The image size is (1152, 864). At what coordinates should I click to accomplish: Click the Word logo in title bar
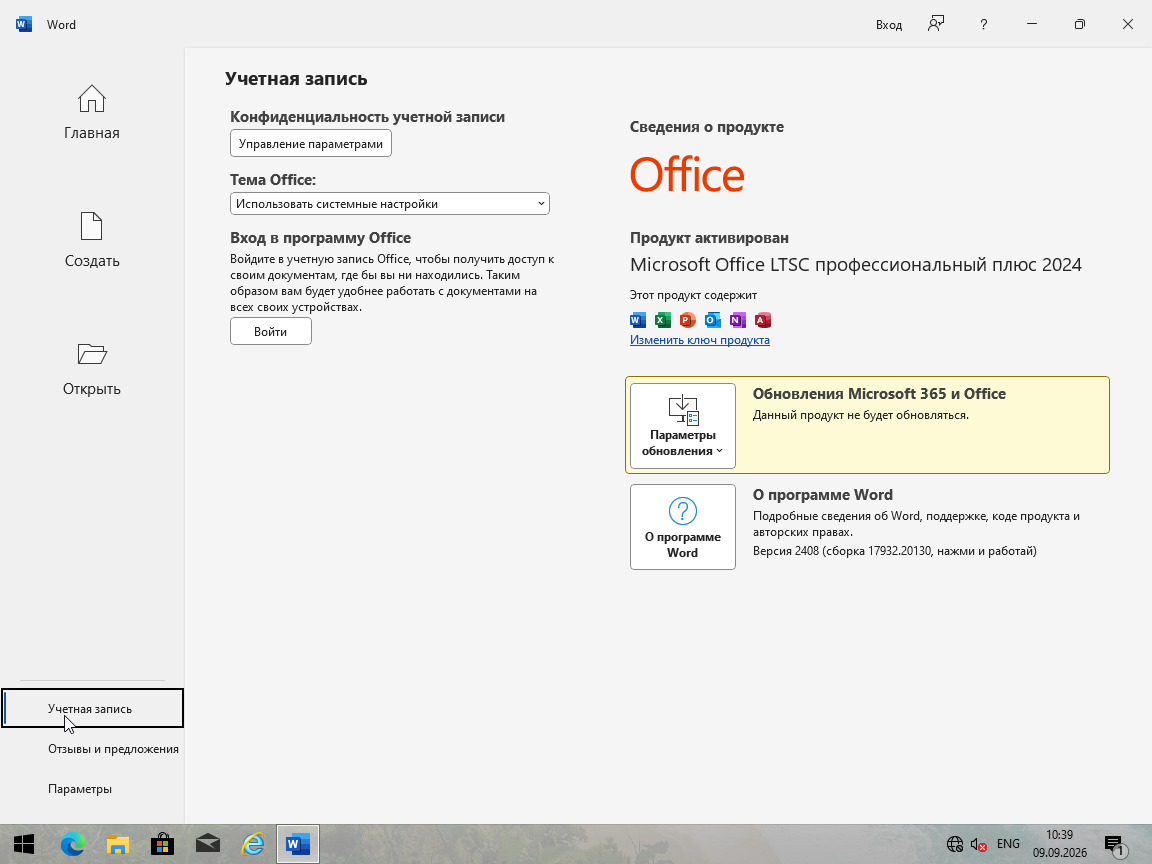point(24,24)
